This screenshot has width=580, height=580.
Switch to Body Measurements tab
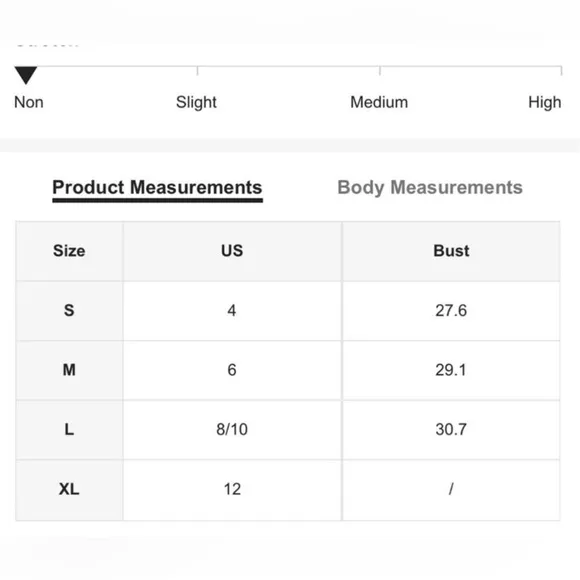click(x=430, y=188)
